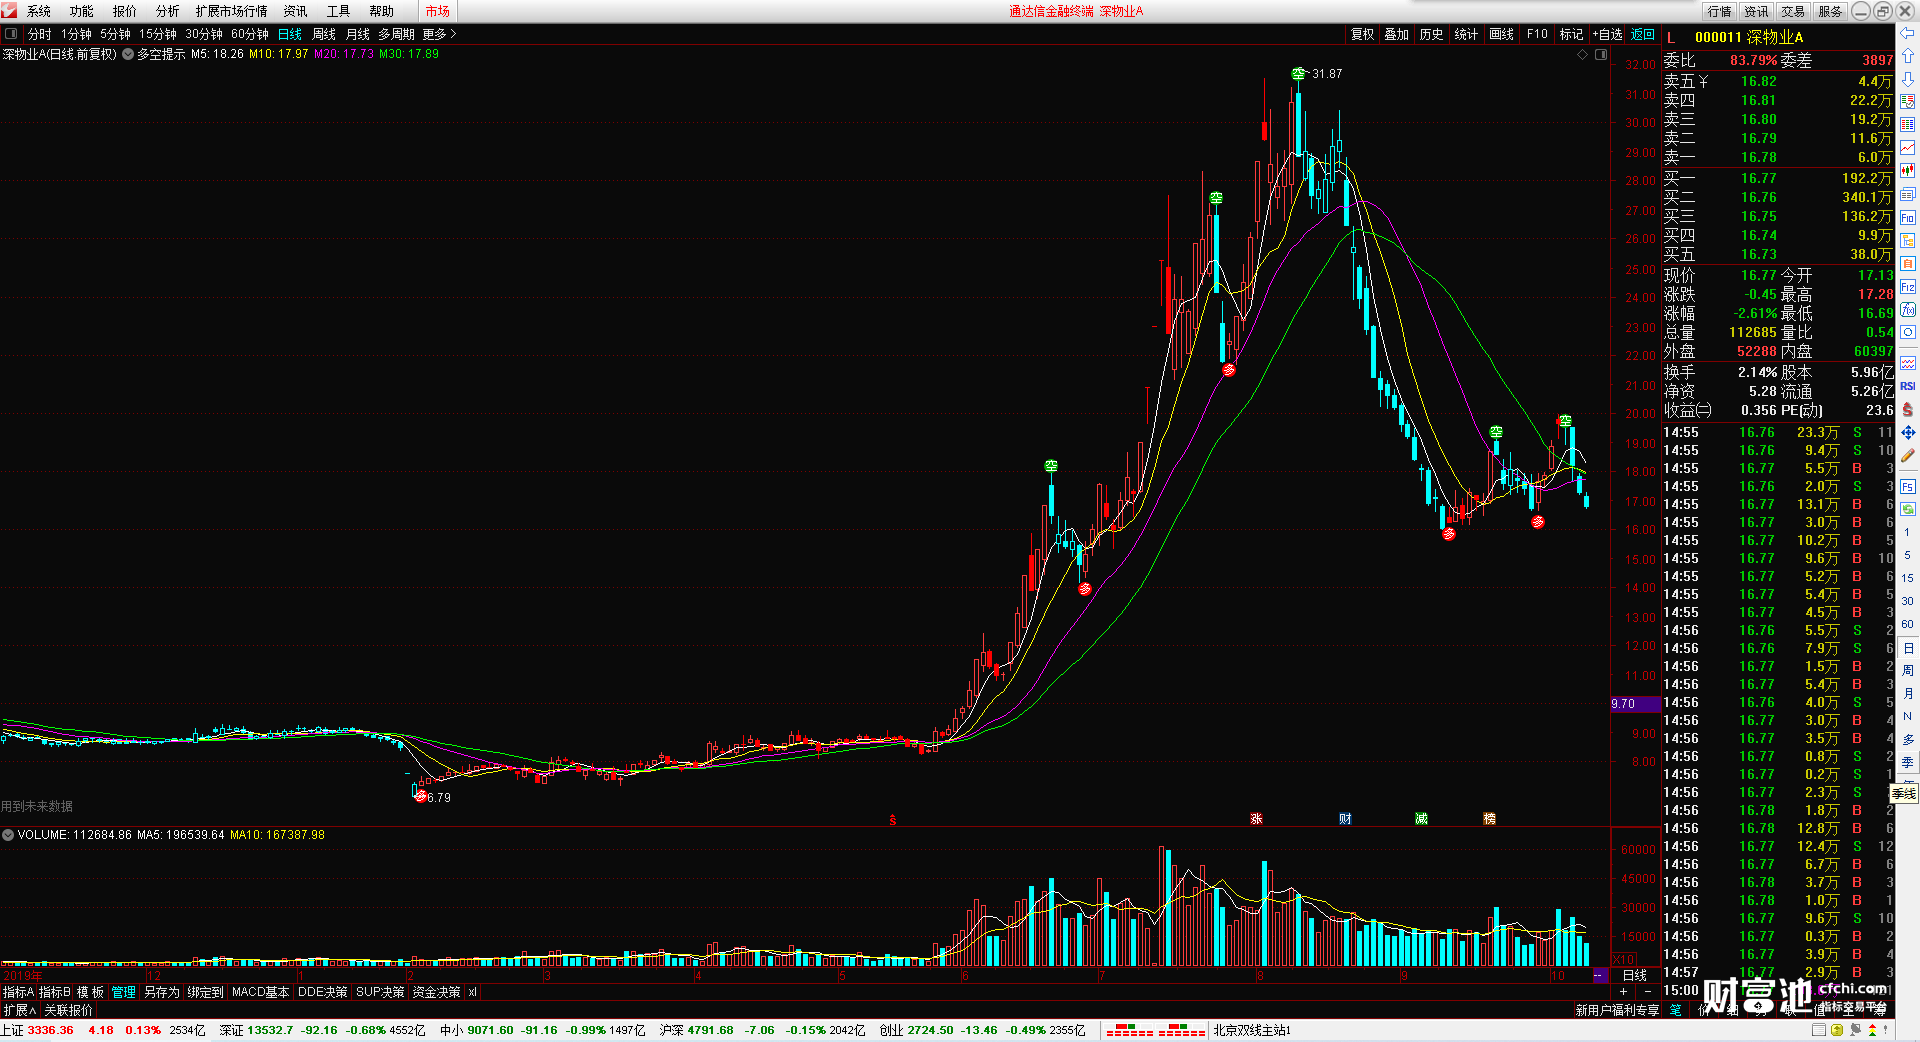The image size is (1920, 1042).
Task: Click the gear icon beside 多空提示
Action: [128, 54]
